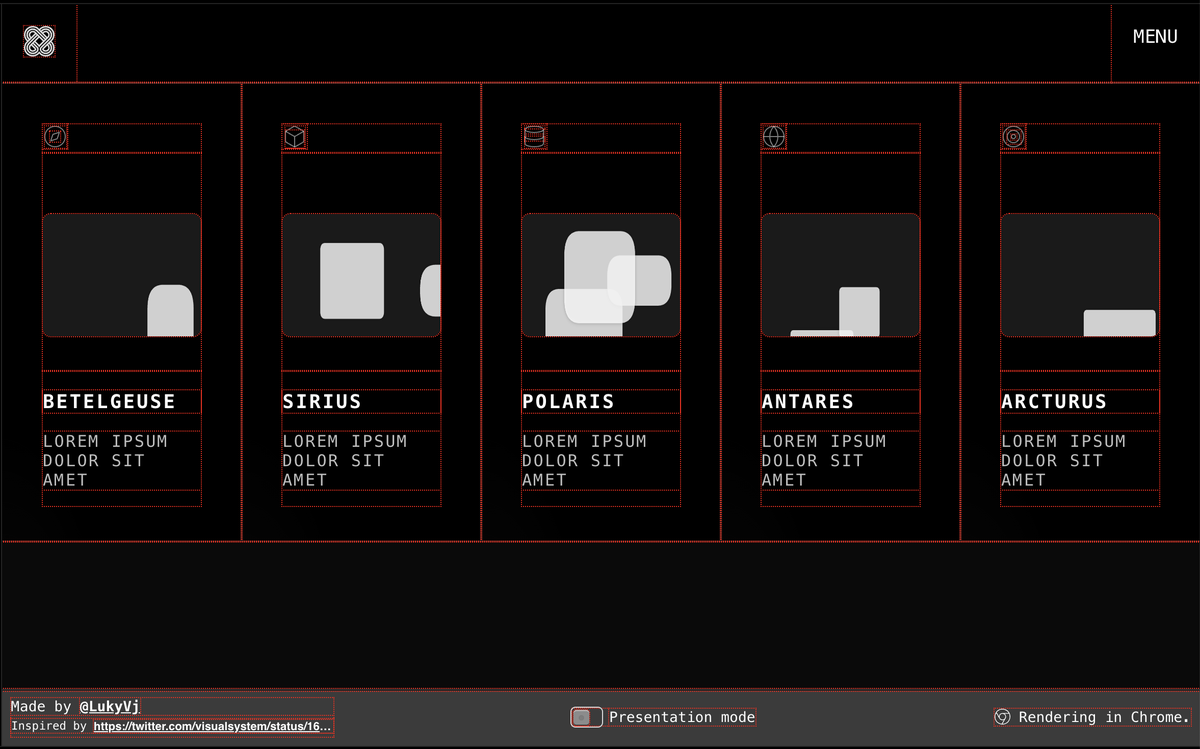
Task: Click the BETELGEUSE heading
Action: (109, 402)
